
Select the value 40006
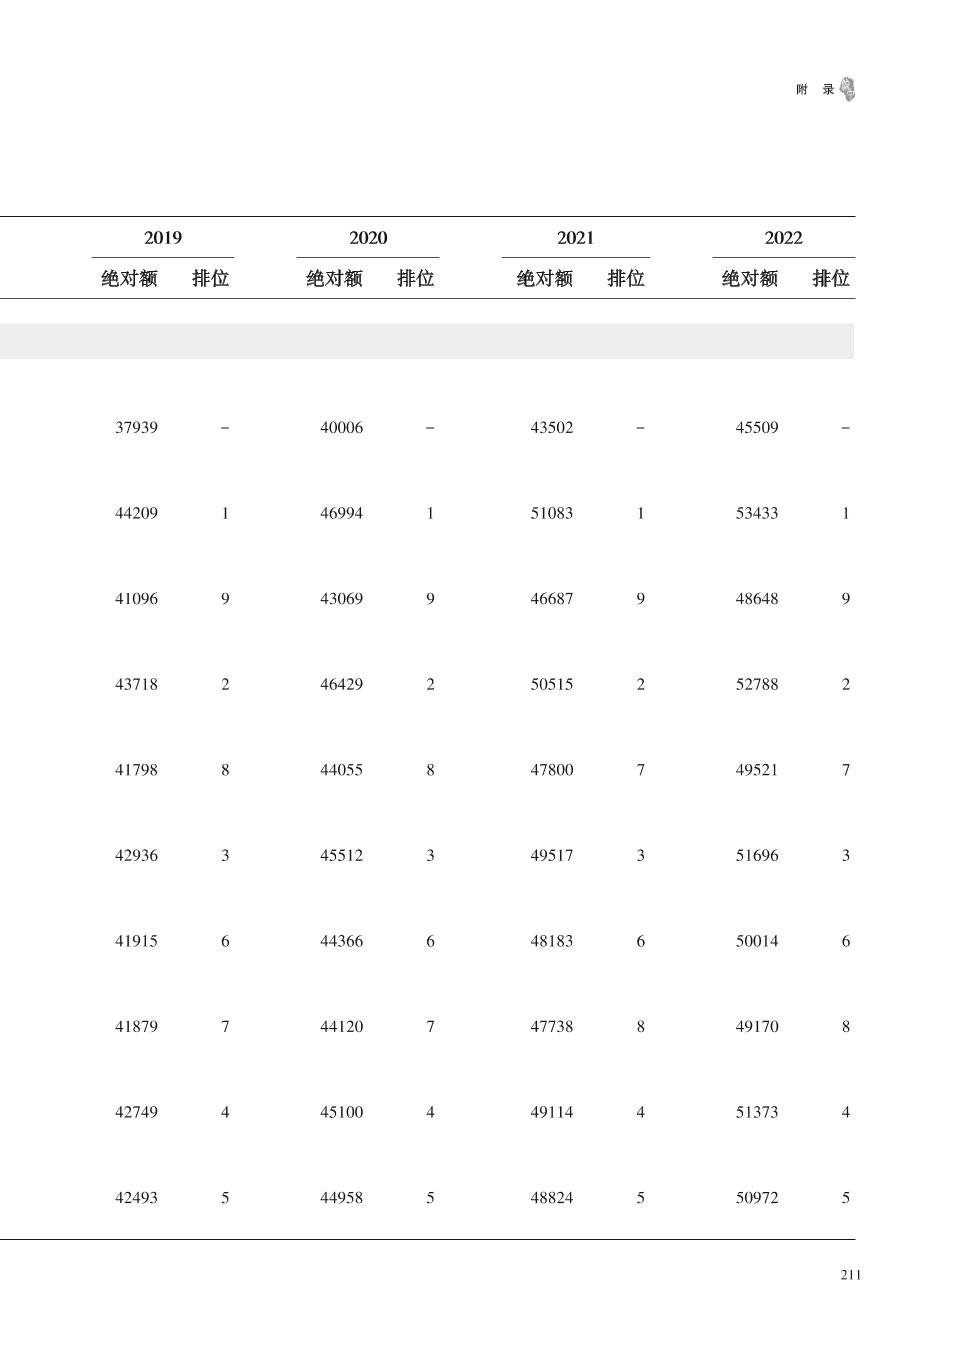click(341, 428)
